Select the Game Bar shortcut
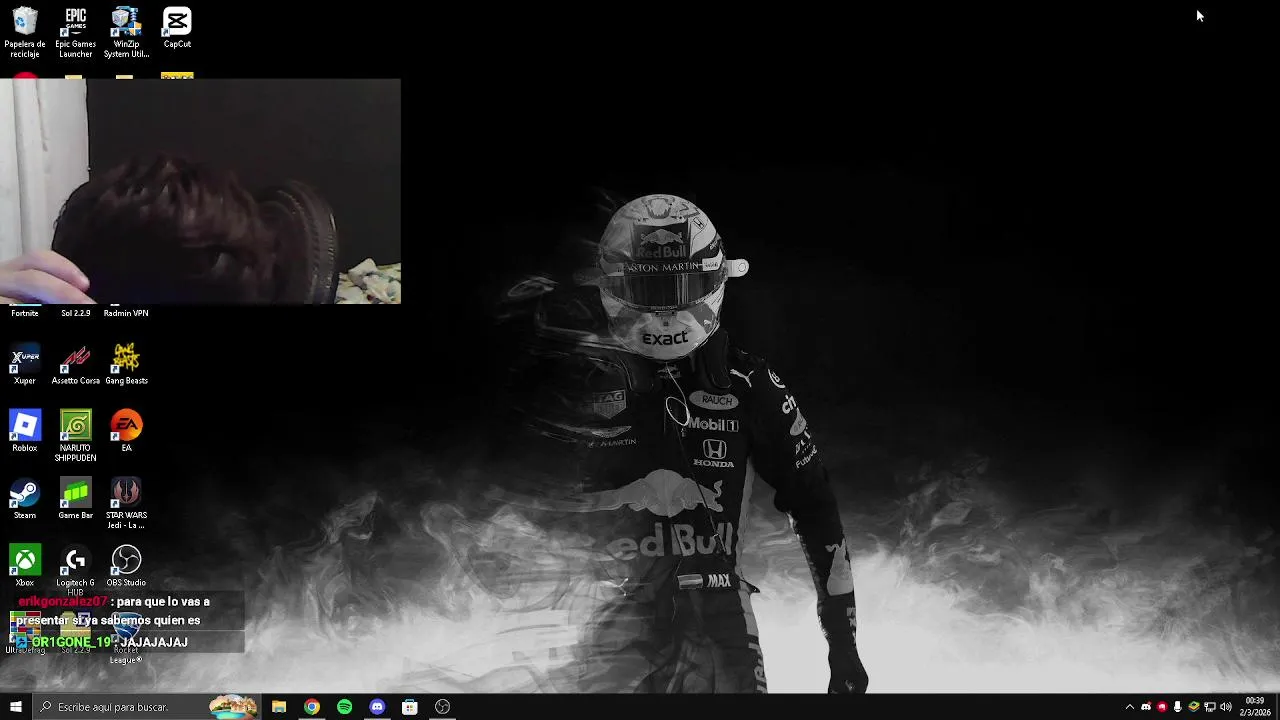Image resolution: width=1280 pixels, height=720 pixels. tap(75, 499)
